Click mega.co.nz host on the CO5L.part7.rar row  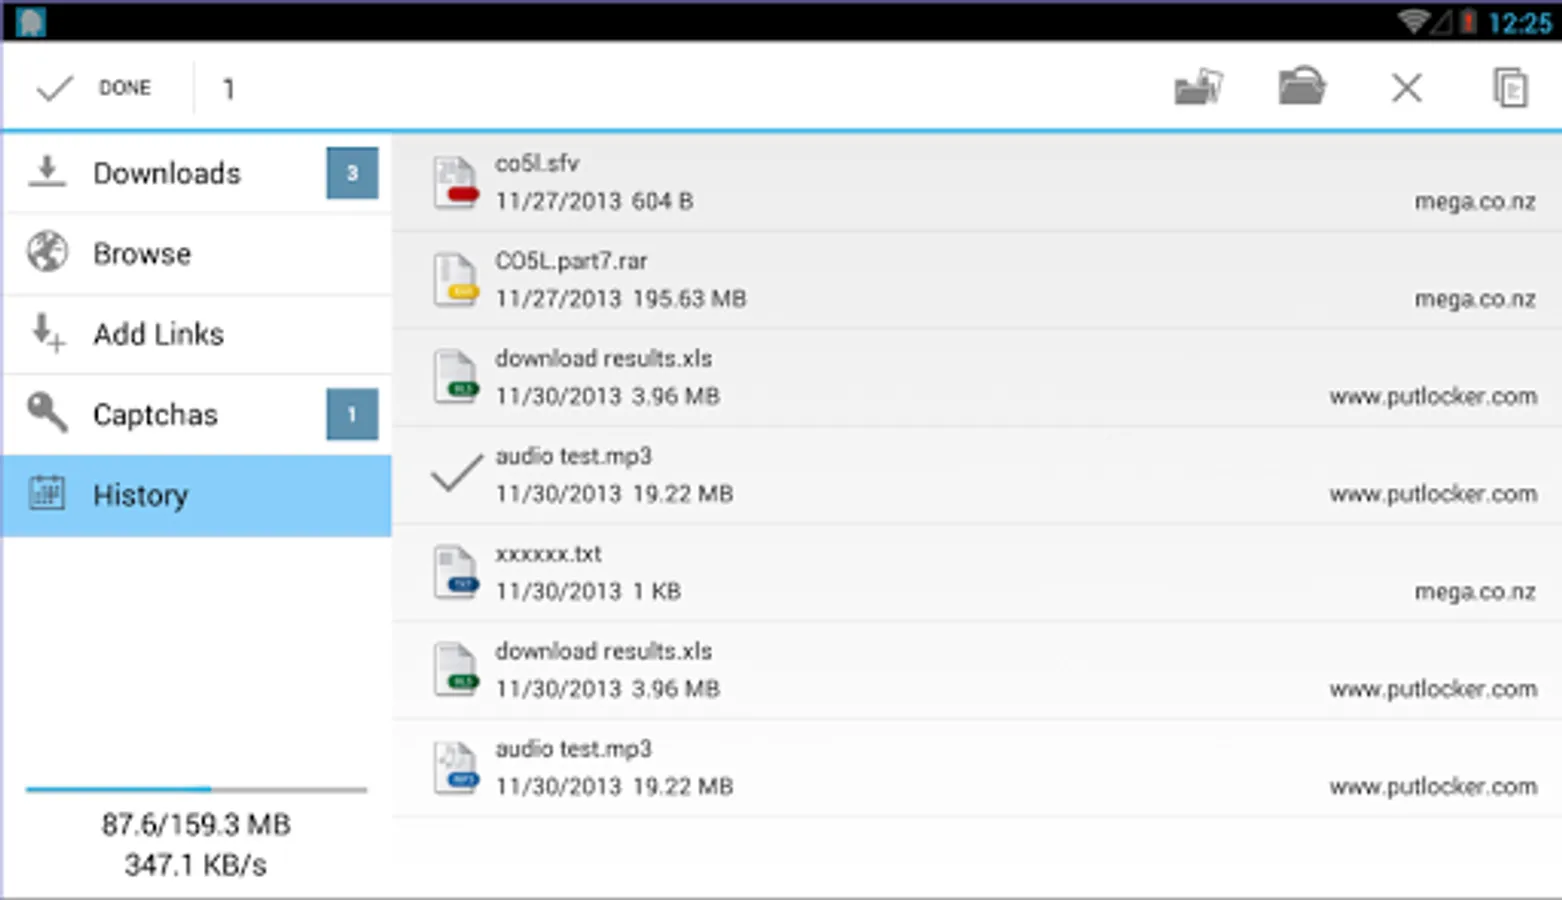1475,299
